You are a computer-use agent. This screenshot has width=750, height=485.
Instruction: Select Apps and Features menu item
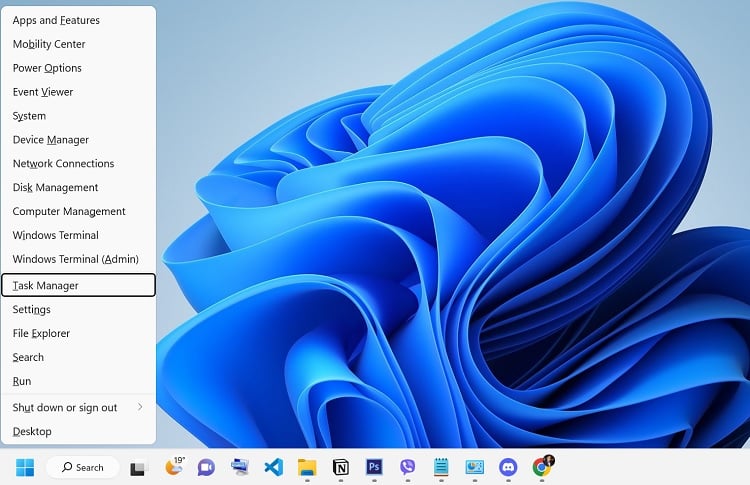[x=56, y=20]
